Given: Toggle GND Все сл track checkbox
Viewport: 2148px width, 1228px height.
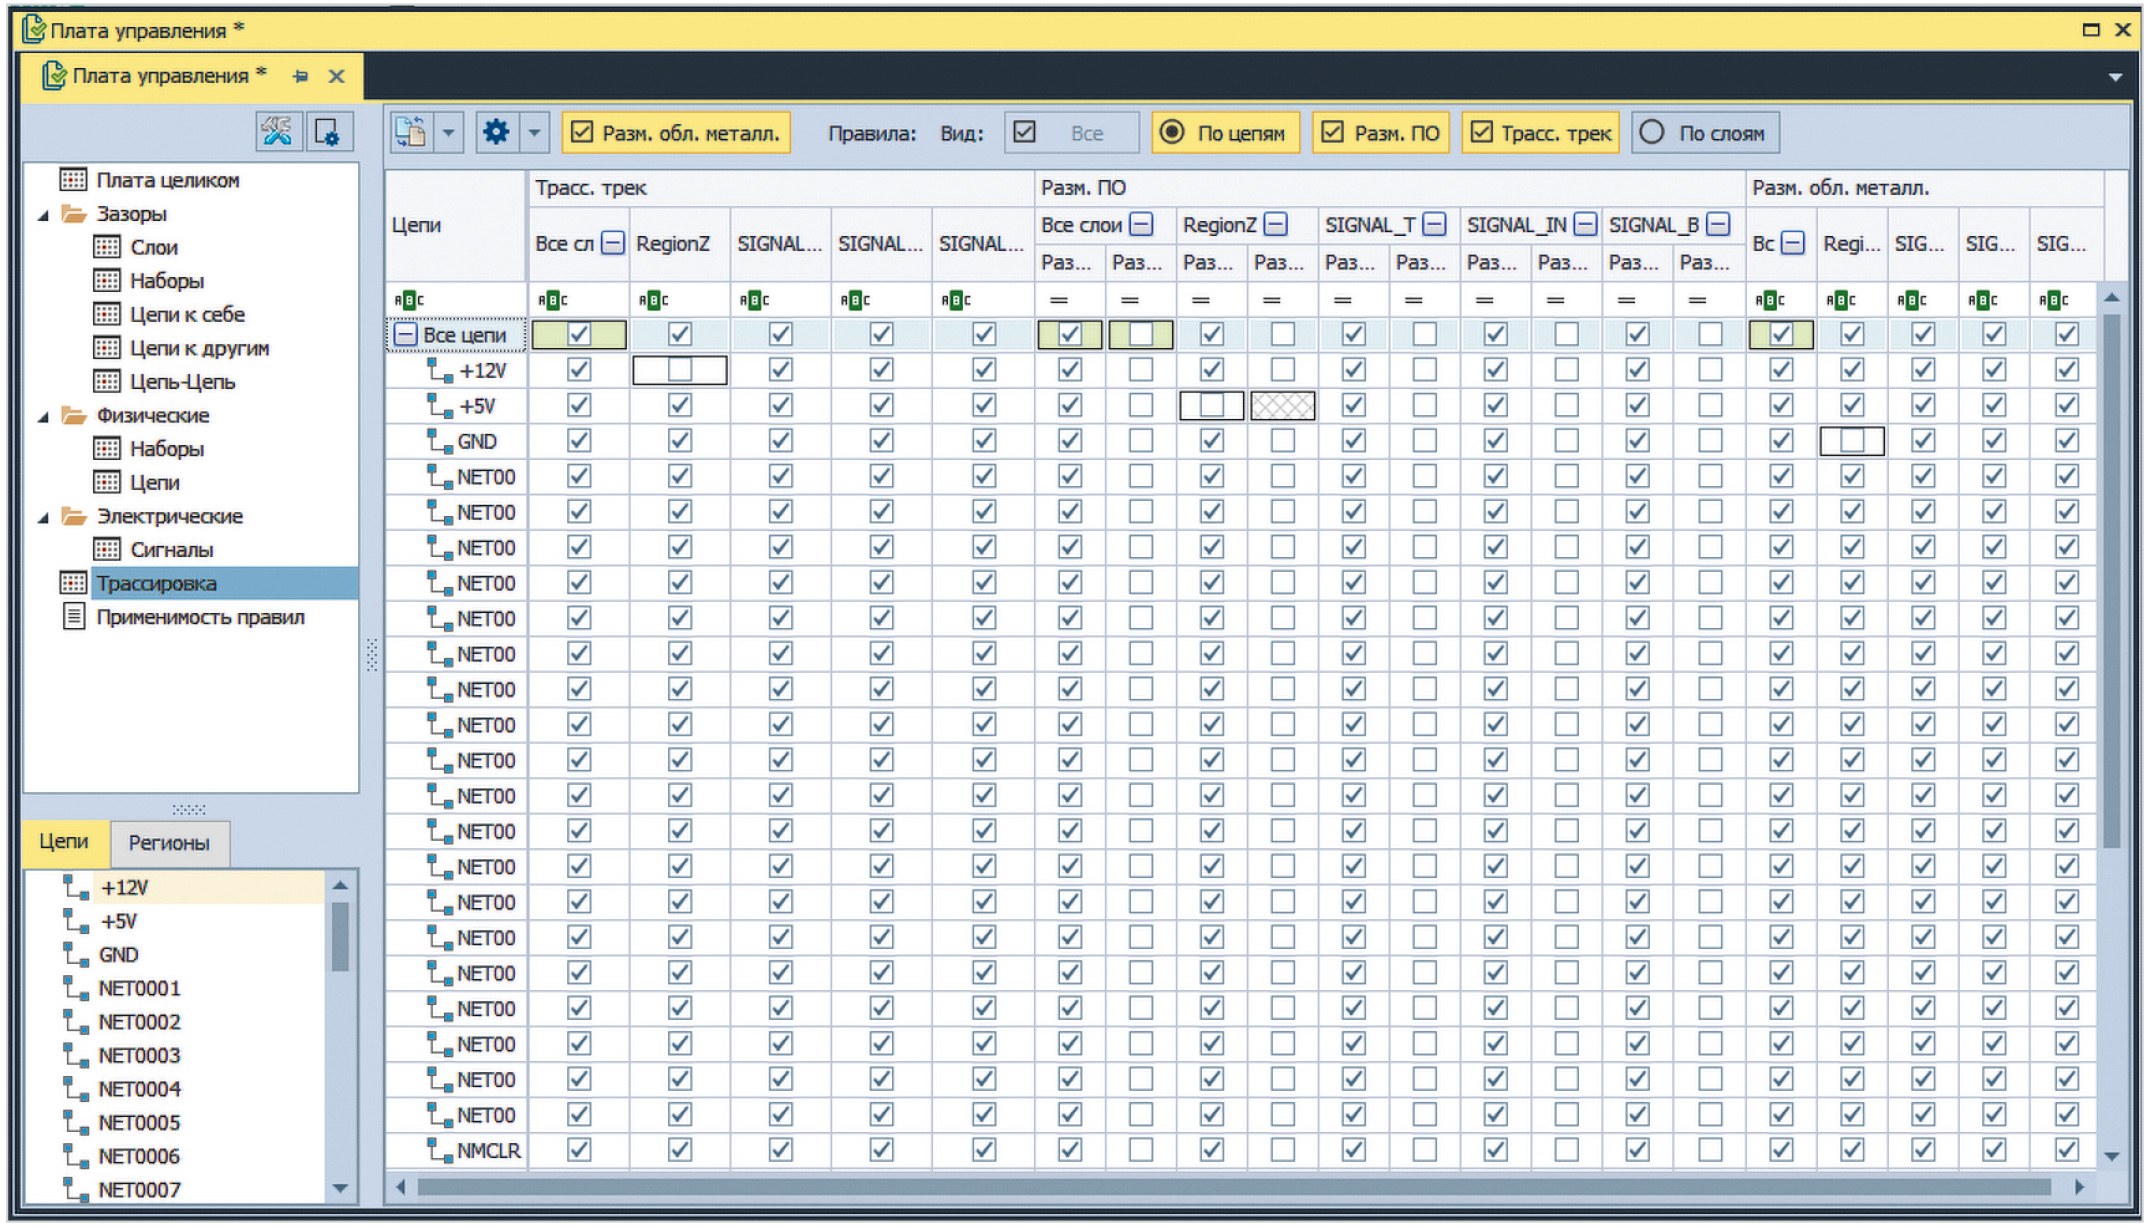Looking at the screenshot, I should click(x=579, y=441).
